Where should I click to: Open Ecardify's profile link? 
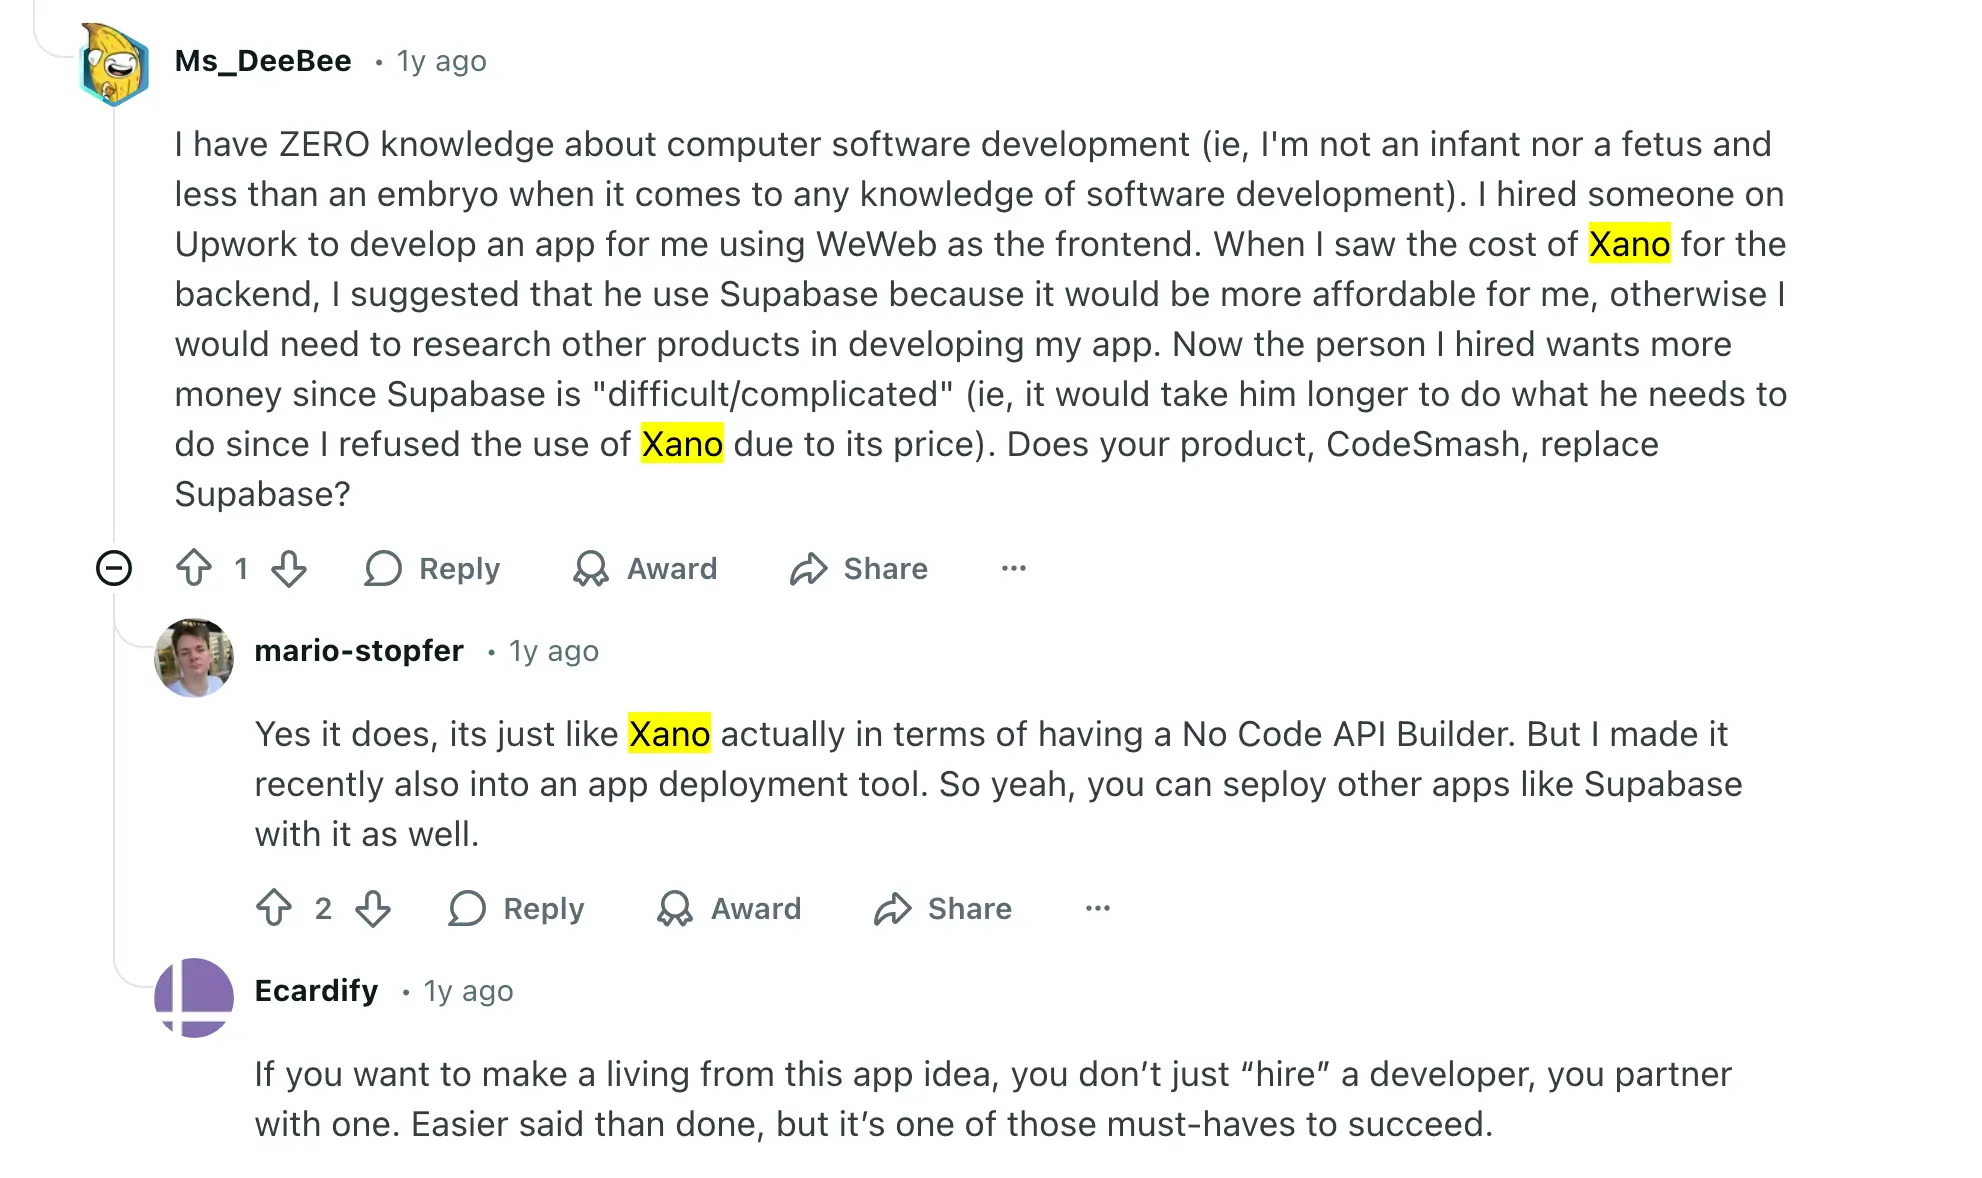click(315, 990)
